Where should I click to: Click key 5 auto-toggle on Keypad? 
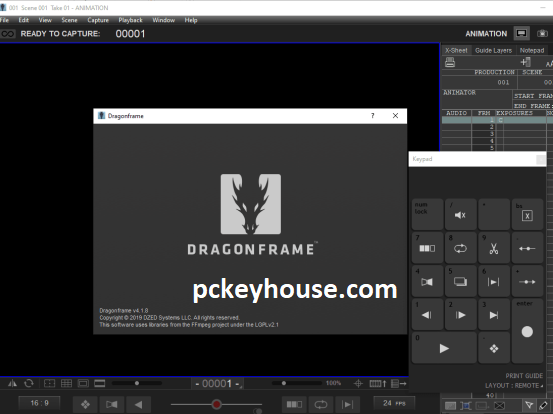pyautogui.click(x=460, y=281)
